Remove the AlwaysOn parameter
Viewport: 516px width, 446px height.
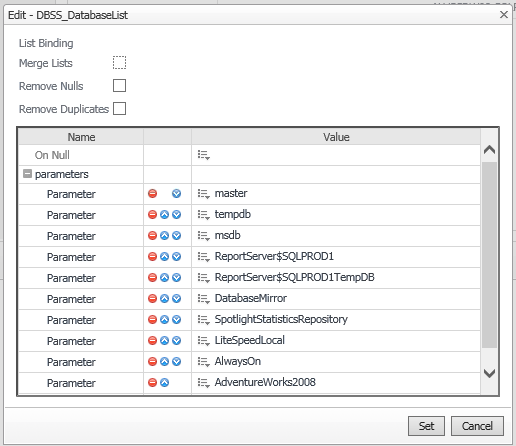coord(152,362)
